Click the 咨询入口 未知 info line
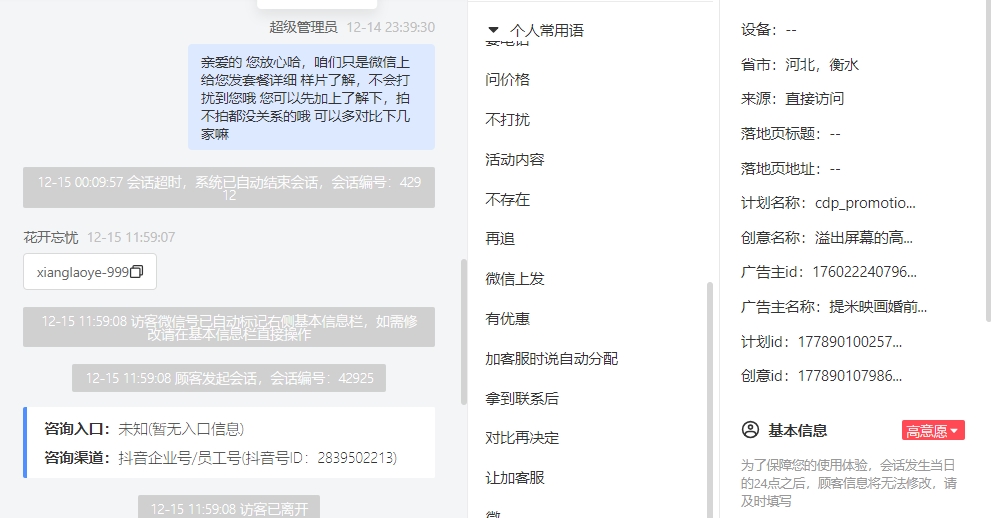Image resolution: width=991 pixels, height=518 pixels. click(x=144, y=429)
